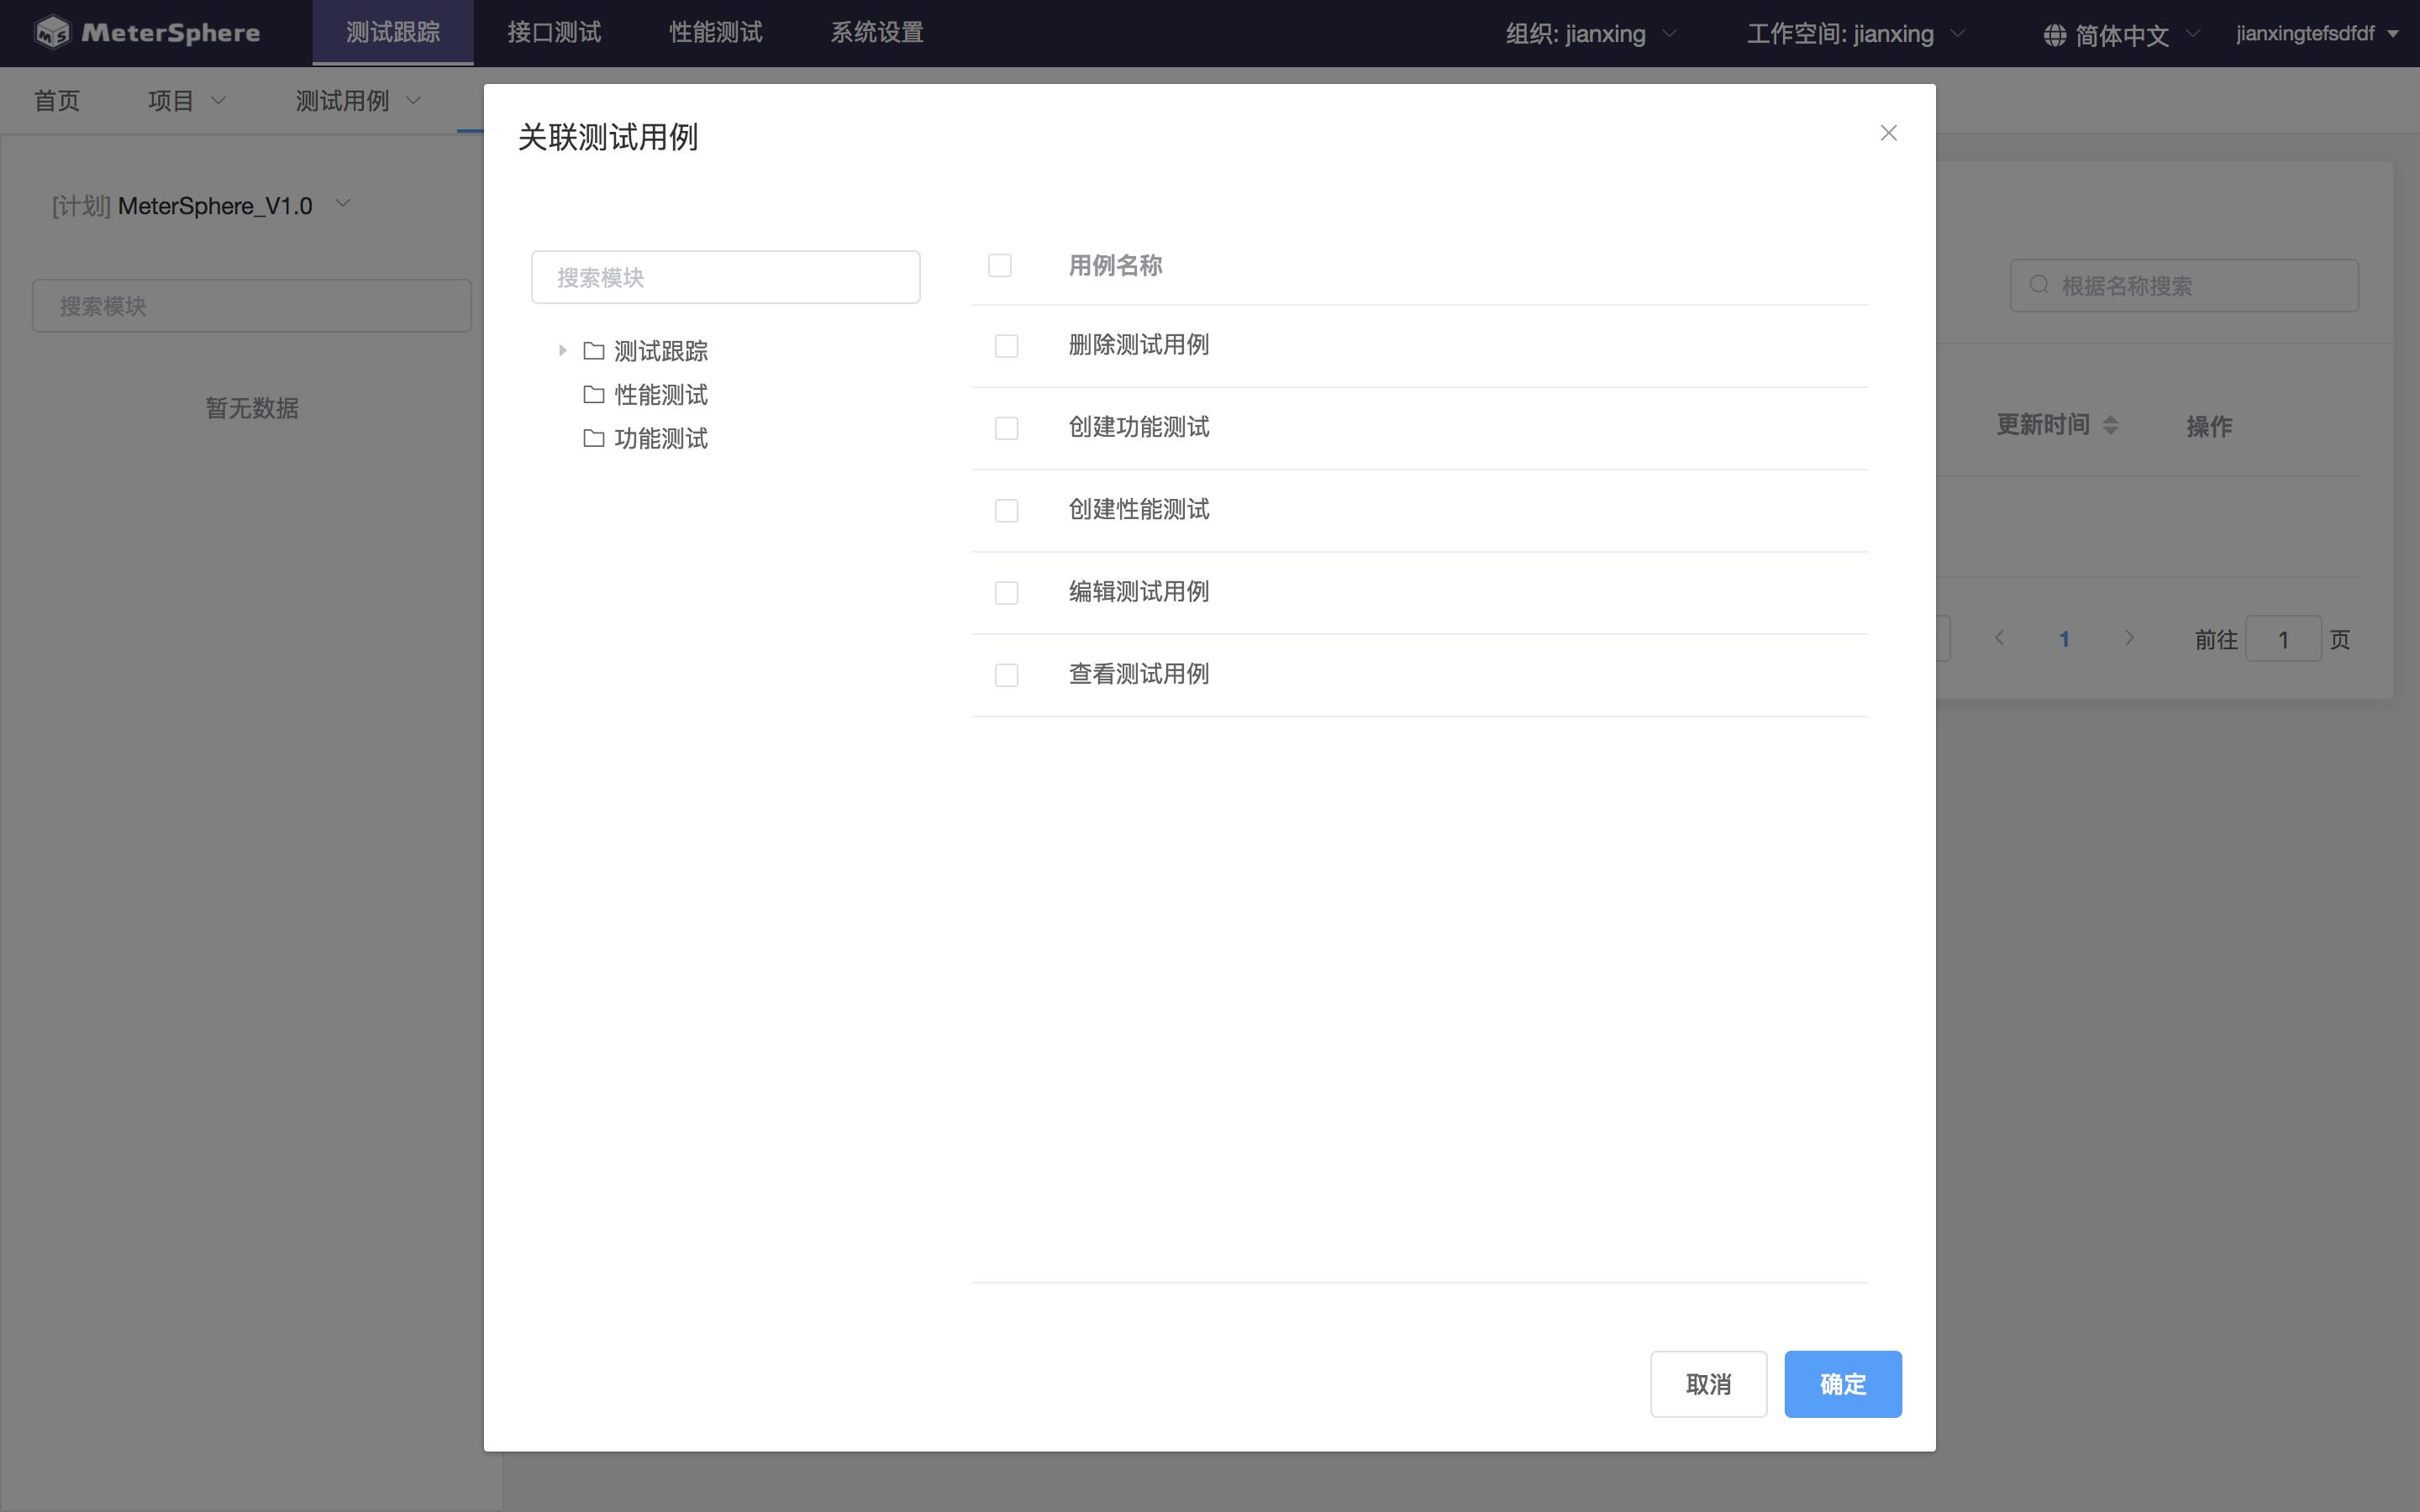The width and height of the screenshot is (2420, 1512).
Task: Go to next page arrow
Action: pyautogui.click(x=2129, y=638)
